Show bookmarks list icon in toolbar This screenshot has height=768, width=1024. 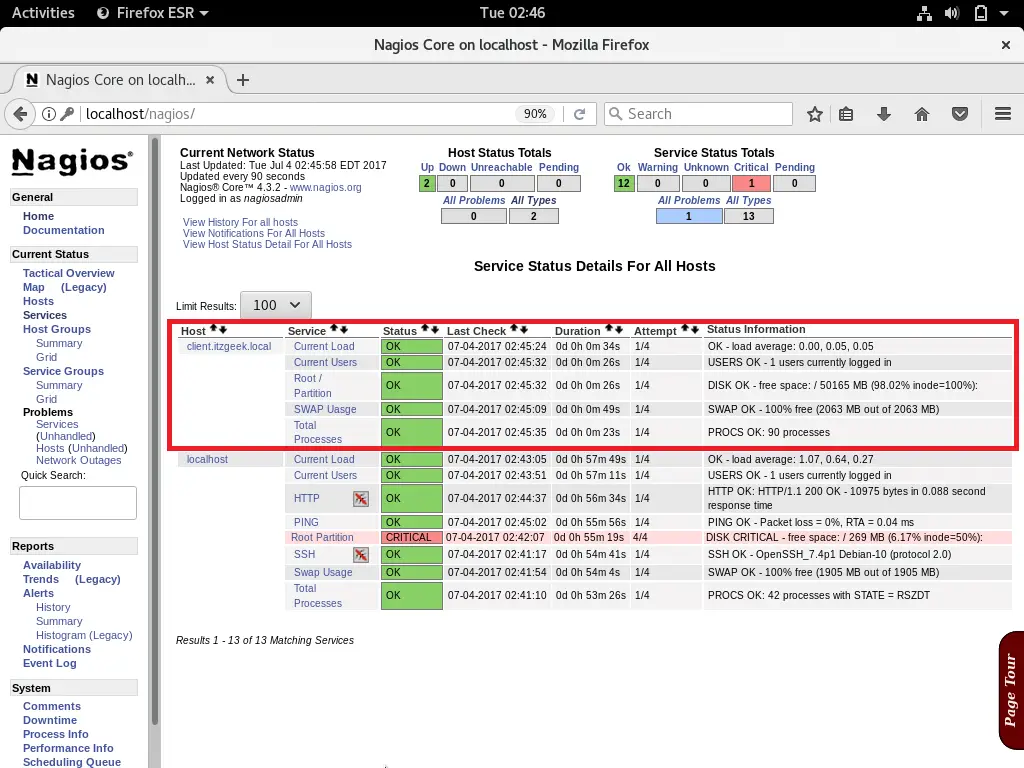[x=846, y=114]
